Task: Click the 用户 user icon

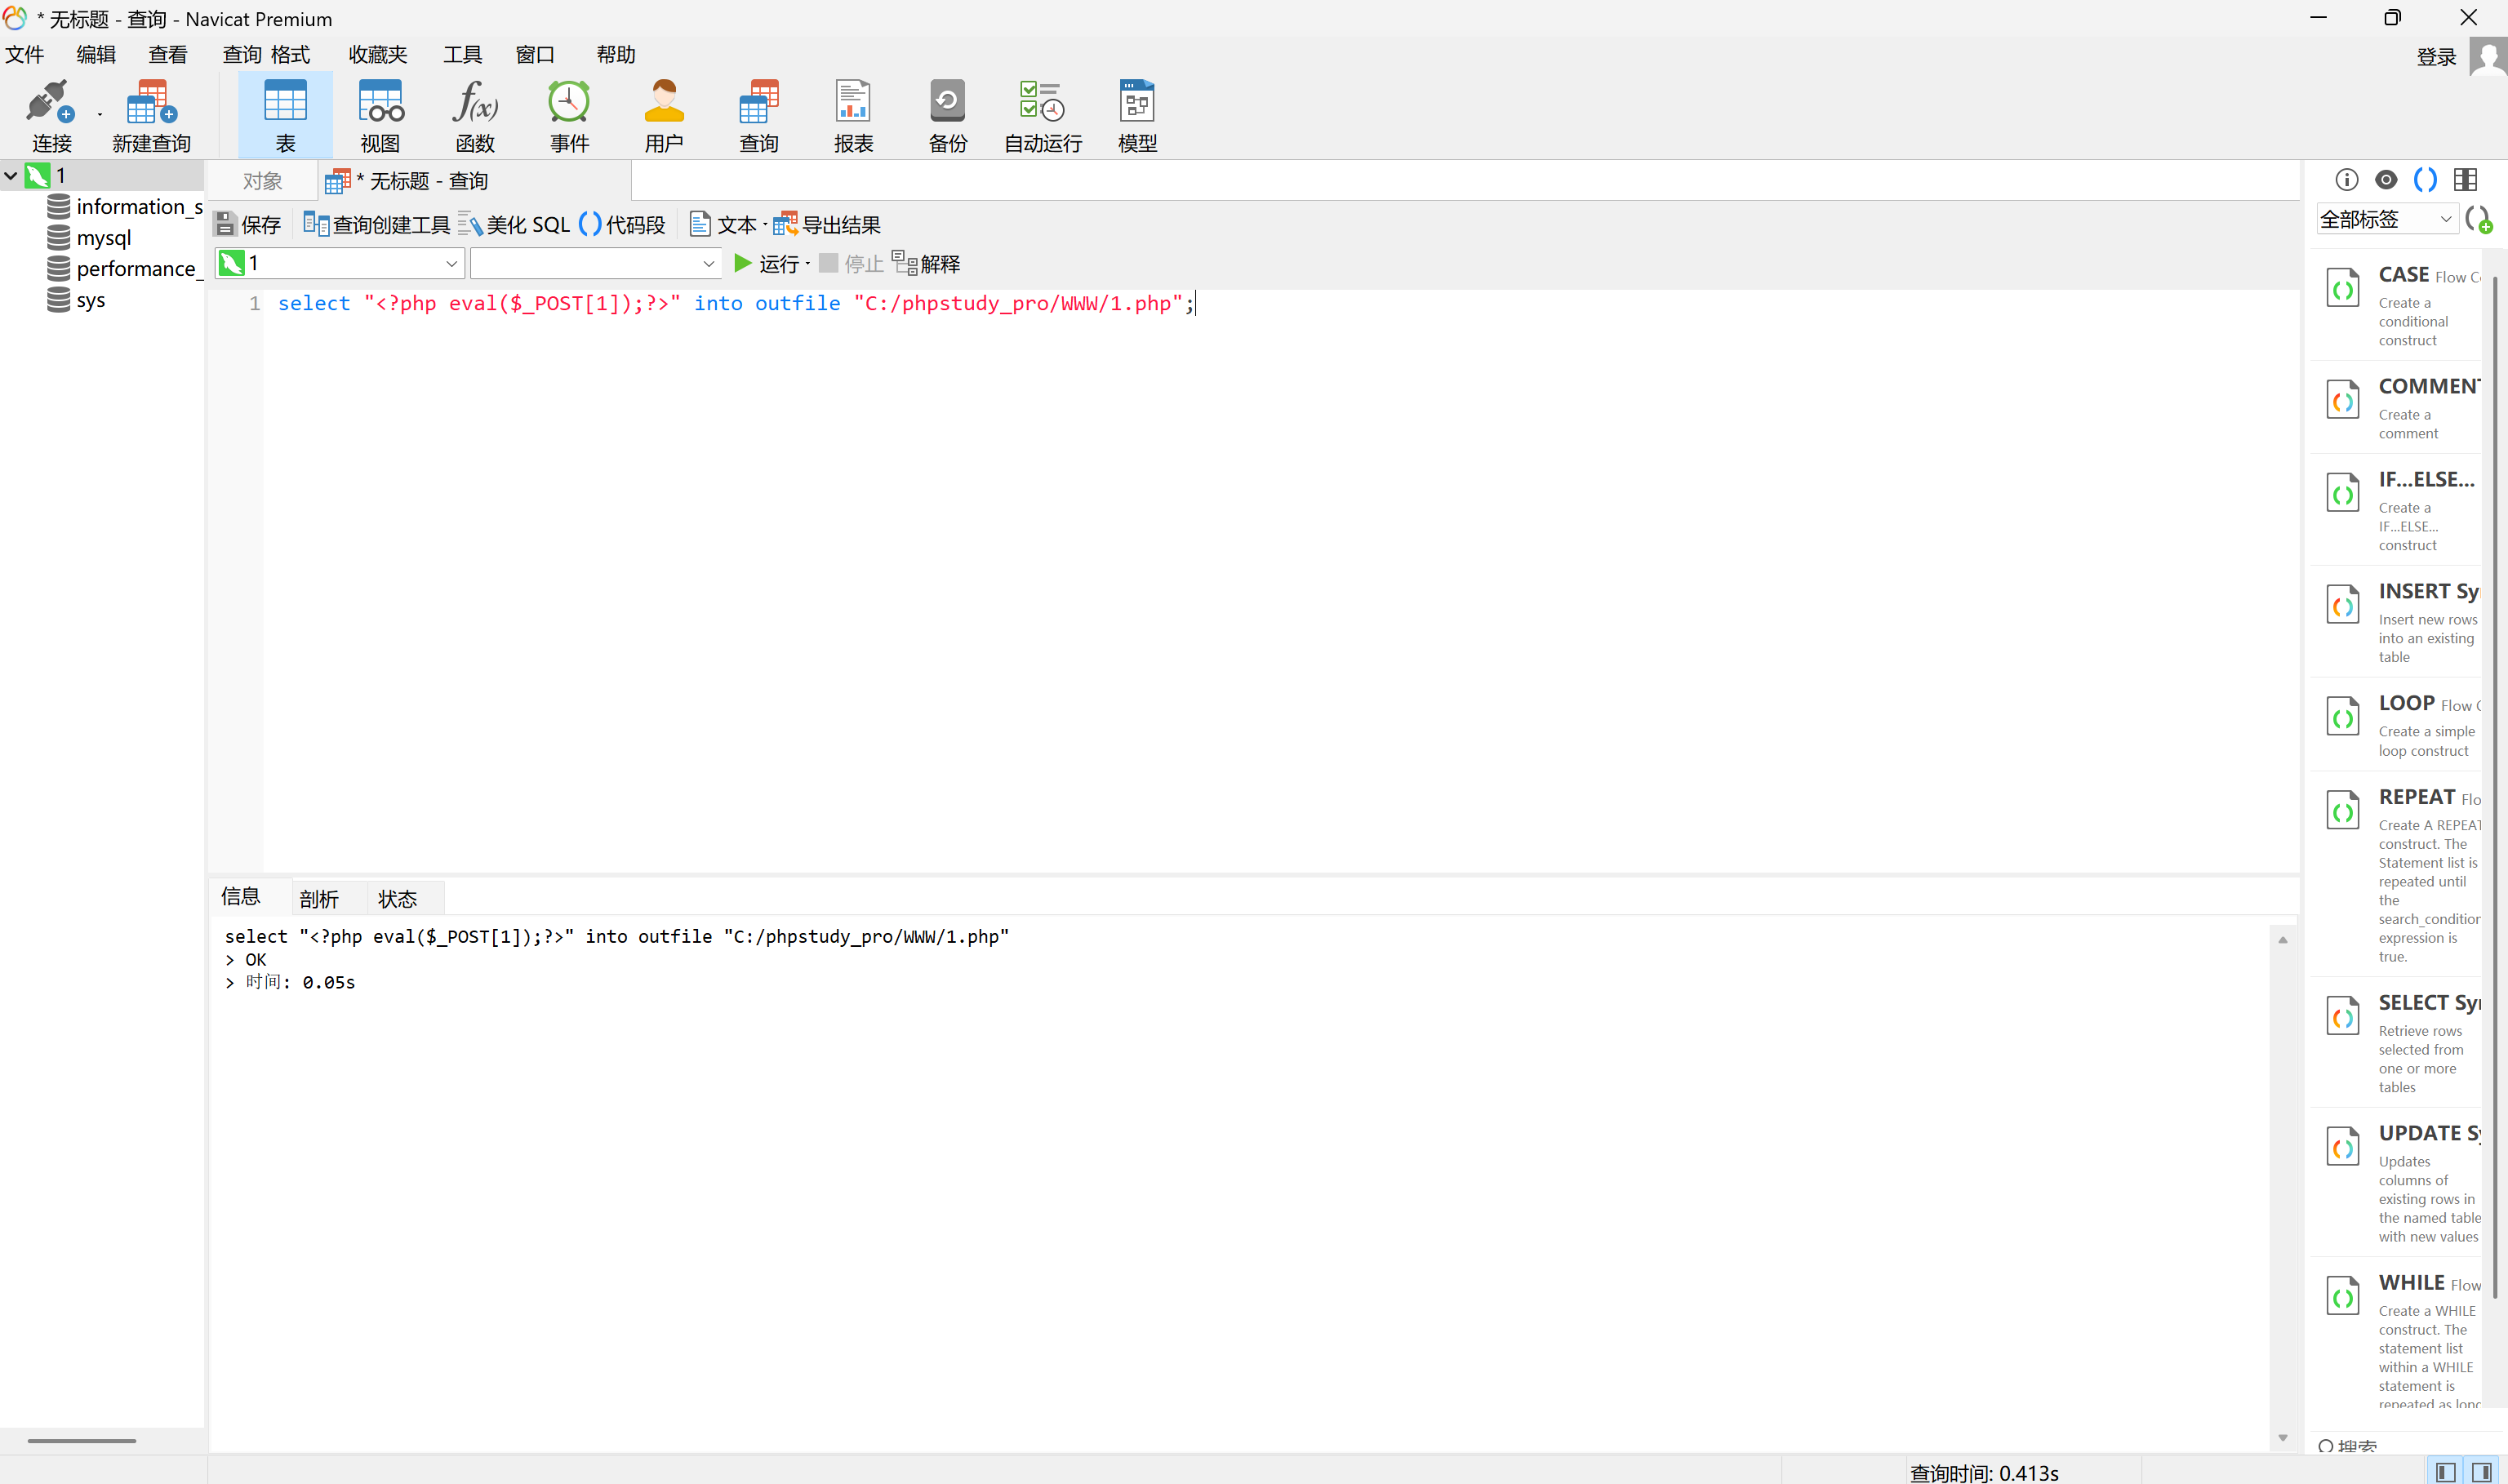Action: tap(663, 115)
